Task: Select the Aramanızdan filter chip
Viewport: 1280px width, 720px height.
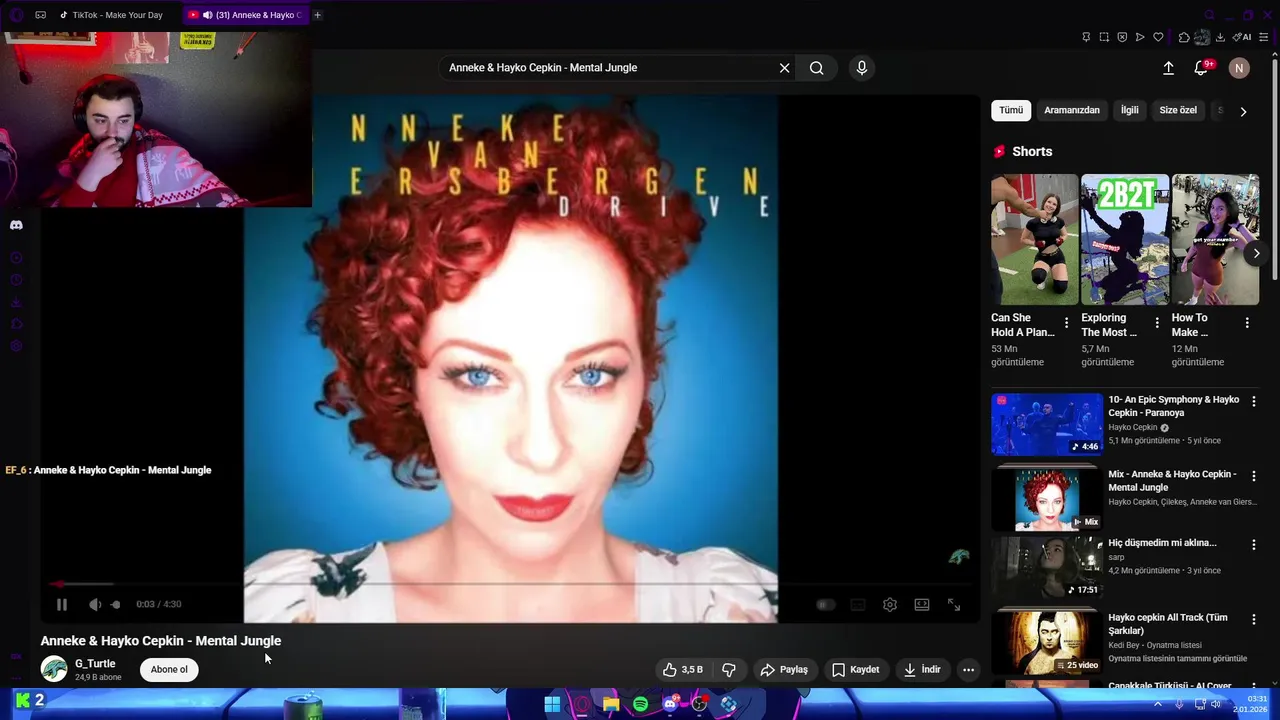Action: pyautogui.click(x=1072, y=110)
